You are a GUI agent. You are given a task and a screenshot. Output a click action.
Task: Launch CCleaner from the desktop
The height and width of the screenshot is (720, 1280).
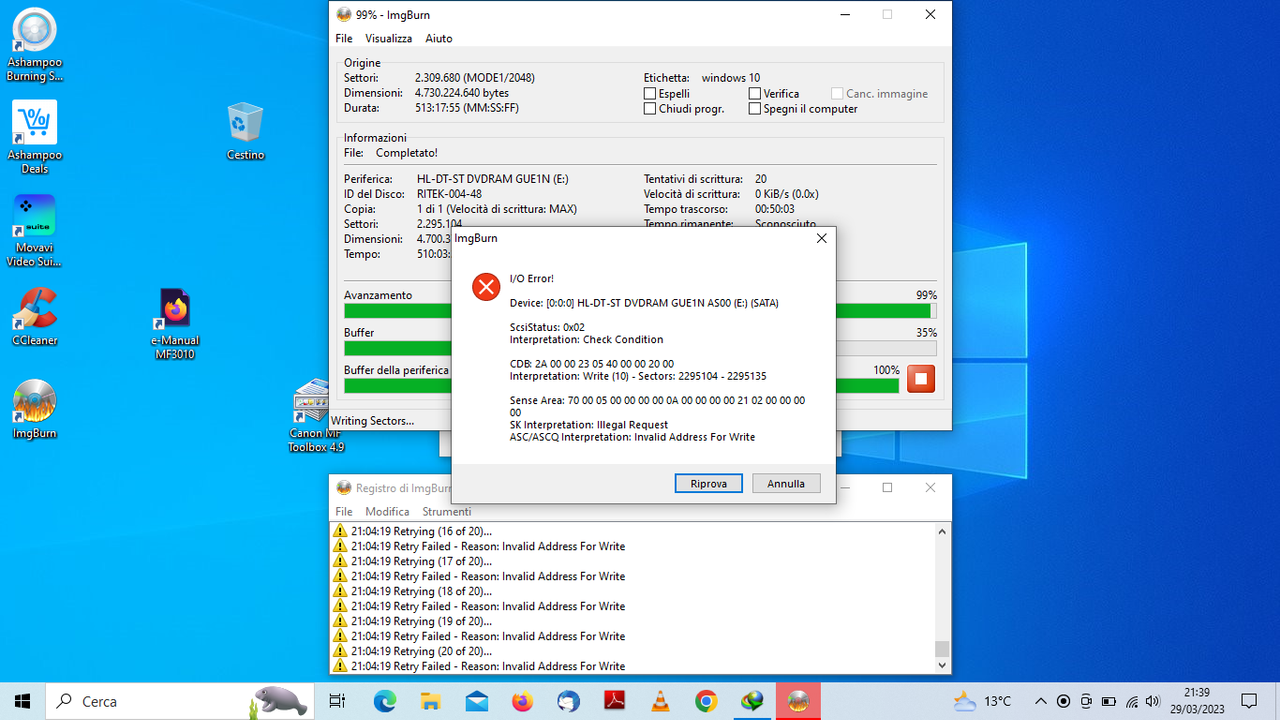click(35, 317)
